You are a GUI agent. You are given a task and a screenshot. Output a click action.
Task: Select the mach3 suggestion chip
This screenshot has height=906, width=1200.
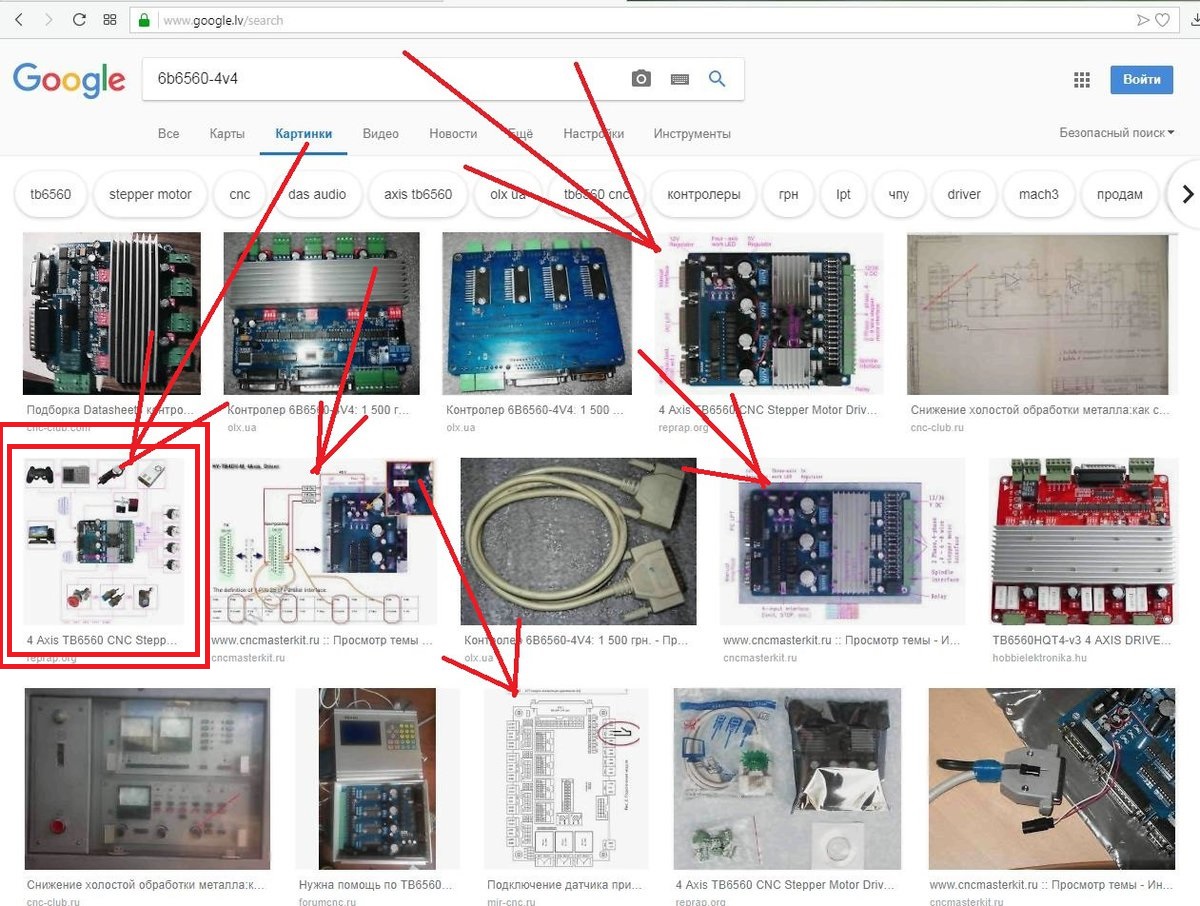(1038, 194)
